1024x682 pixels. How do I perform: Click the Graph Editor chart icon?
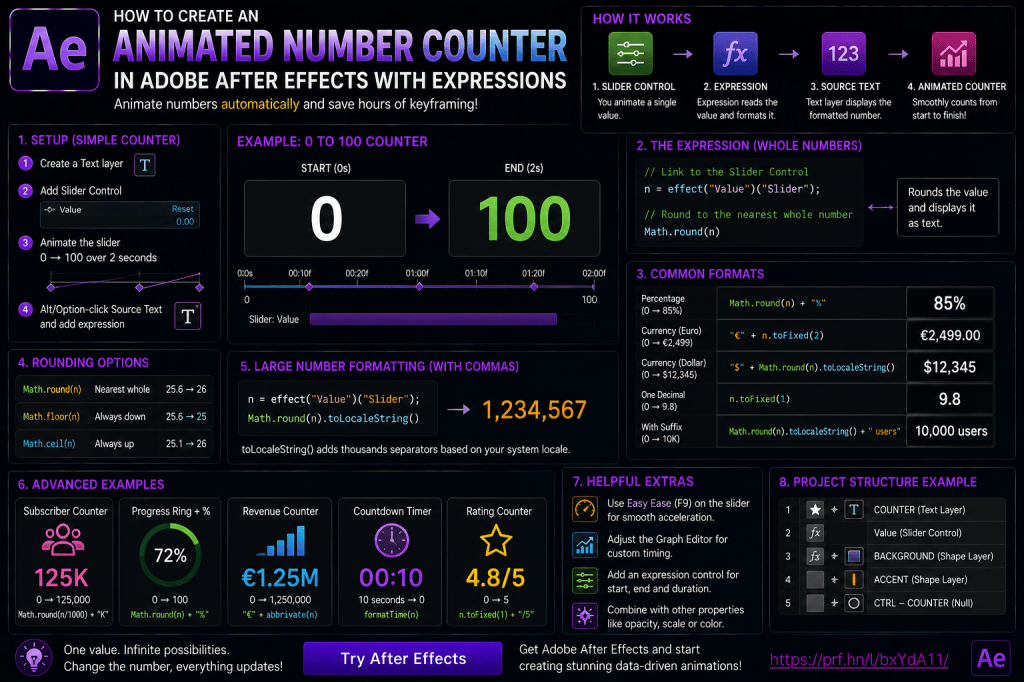584,545
